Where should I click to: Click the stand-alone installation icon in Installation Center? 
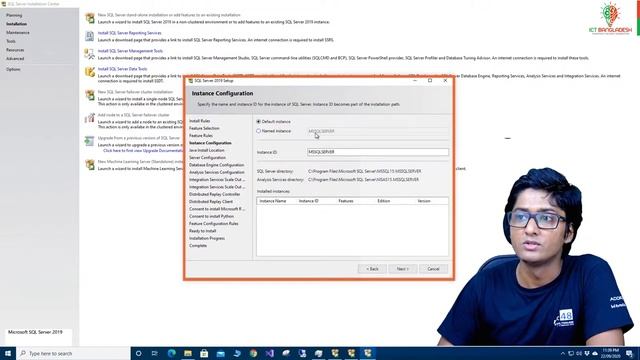pos(90,18)
